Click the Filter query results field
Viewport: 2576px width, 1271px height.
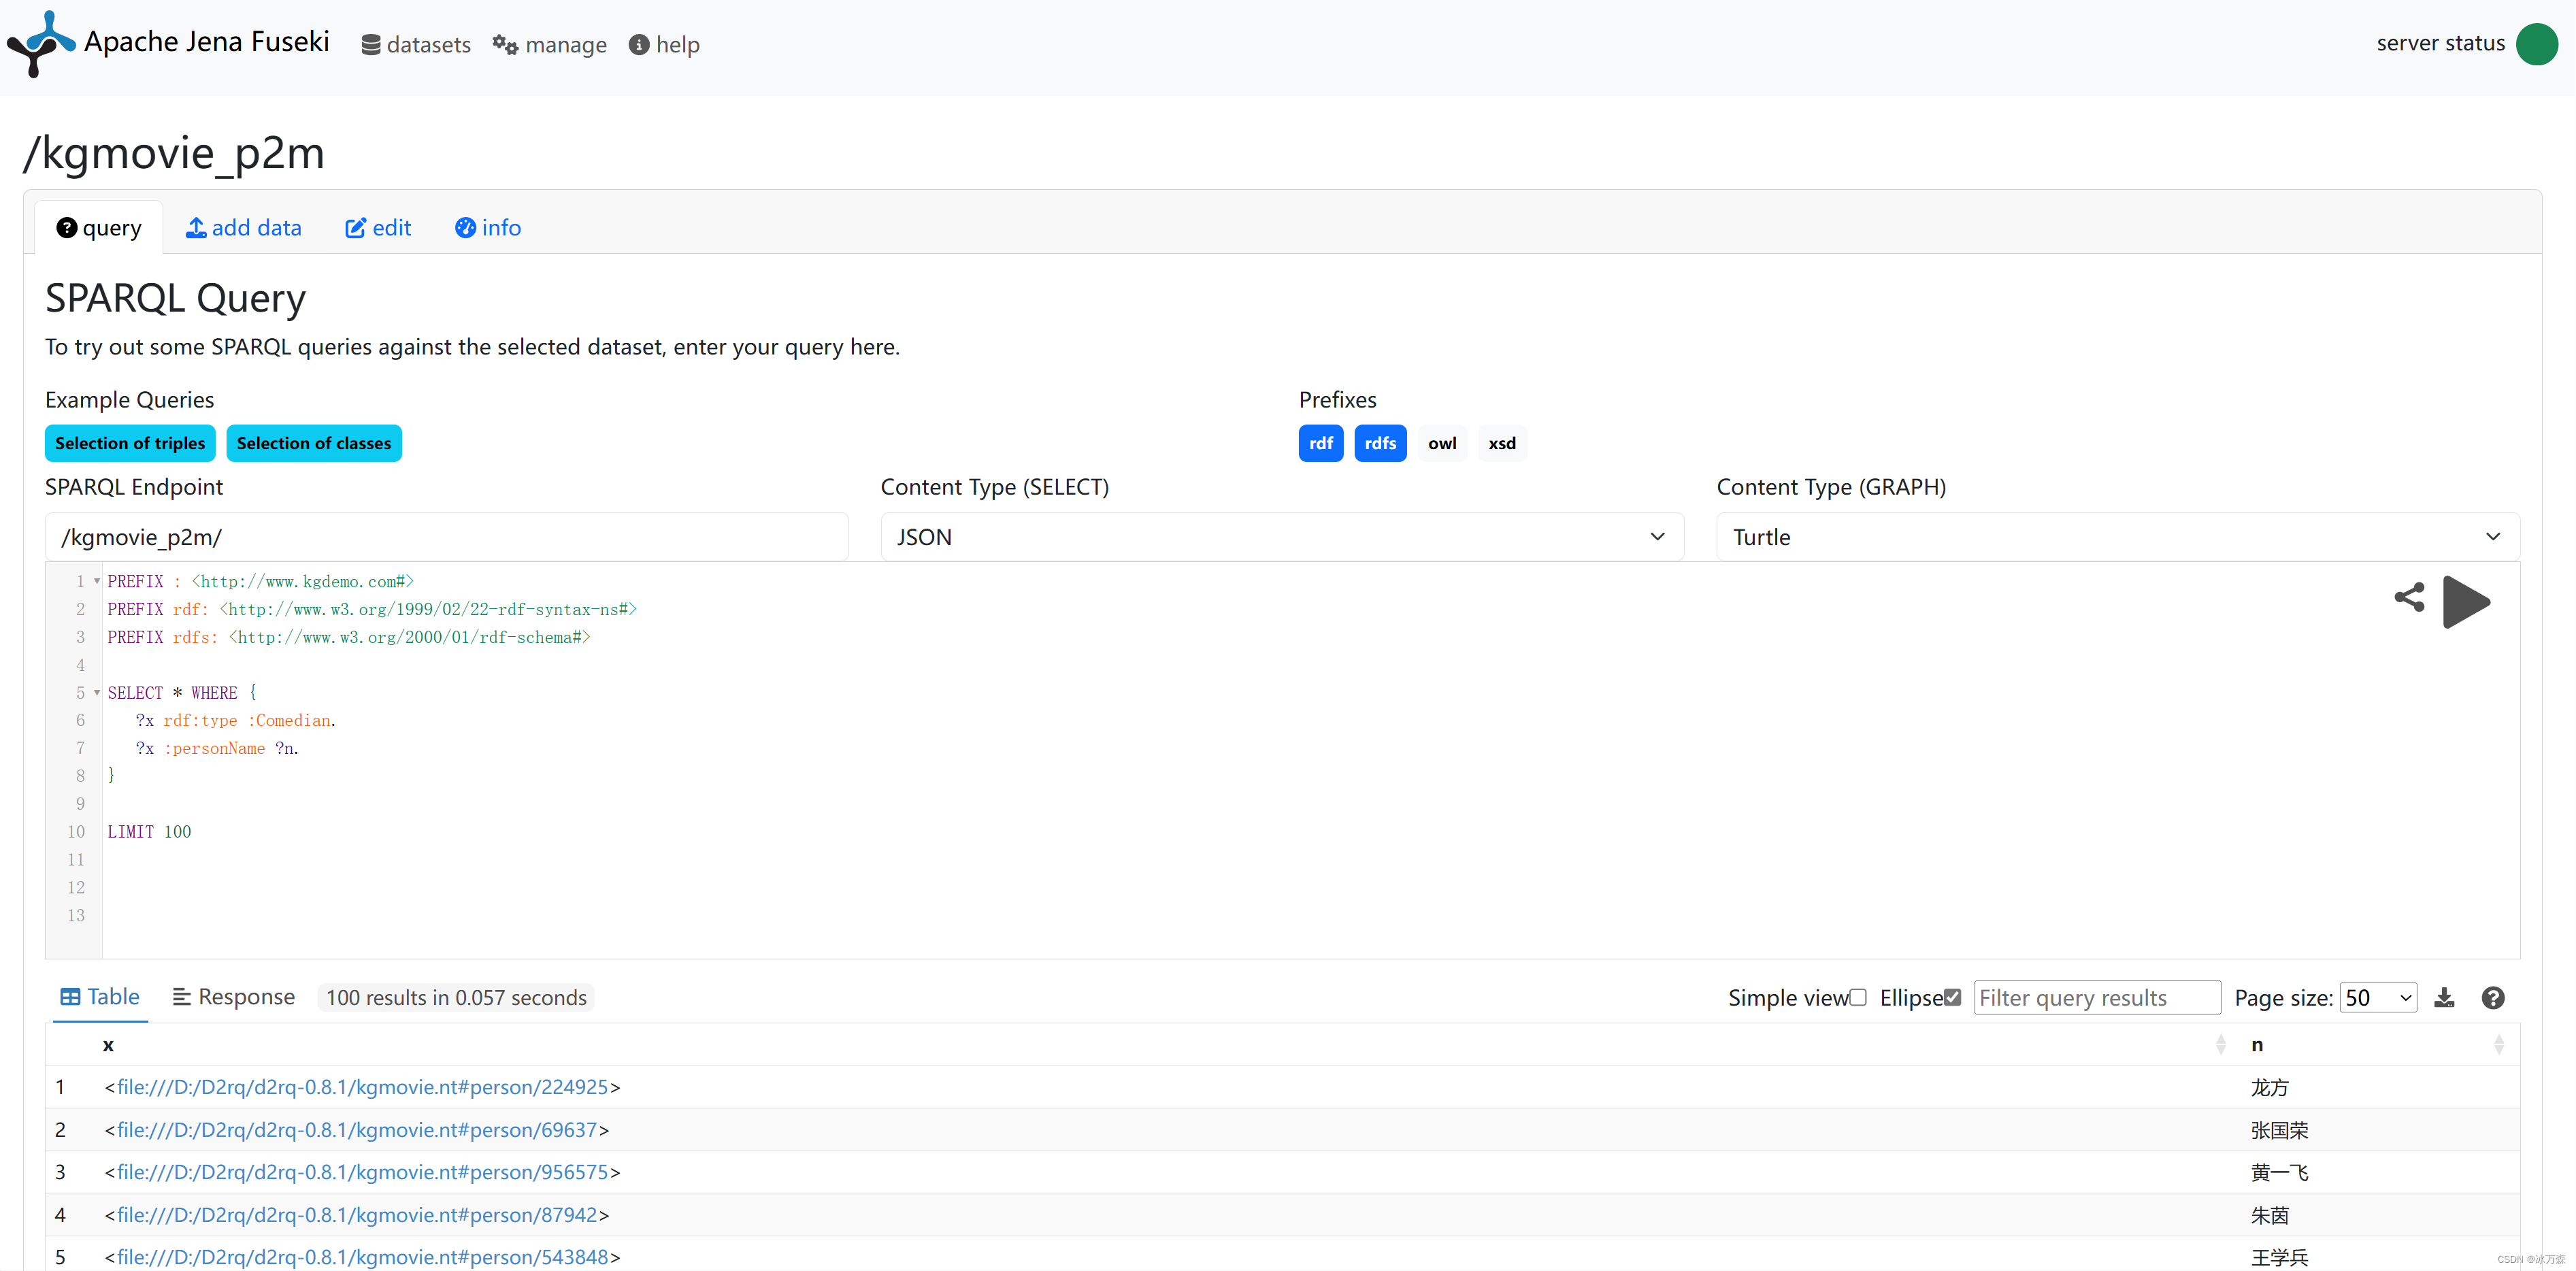pyautogui.click(x=2096, y=997)
